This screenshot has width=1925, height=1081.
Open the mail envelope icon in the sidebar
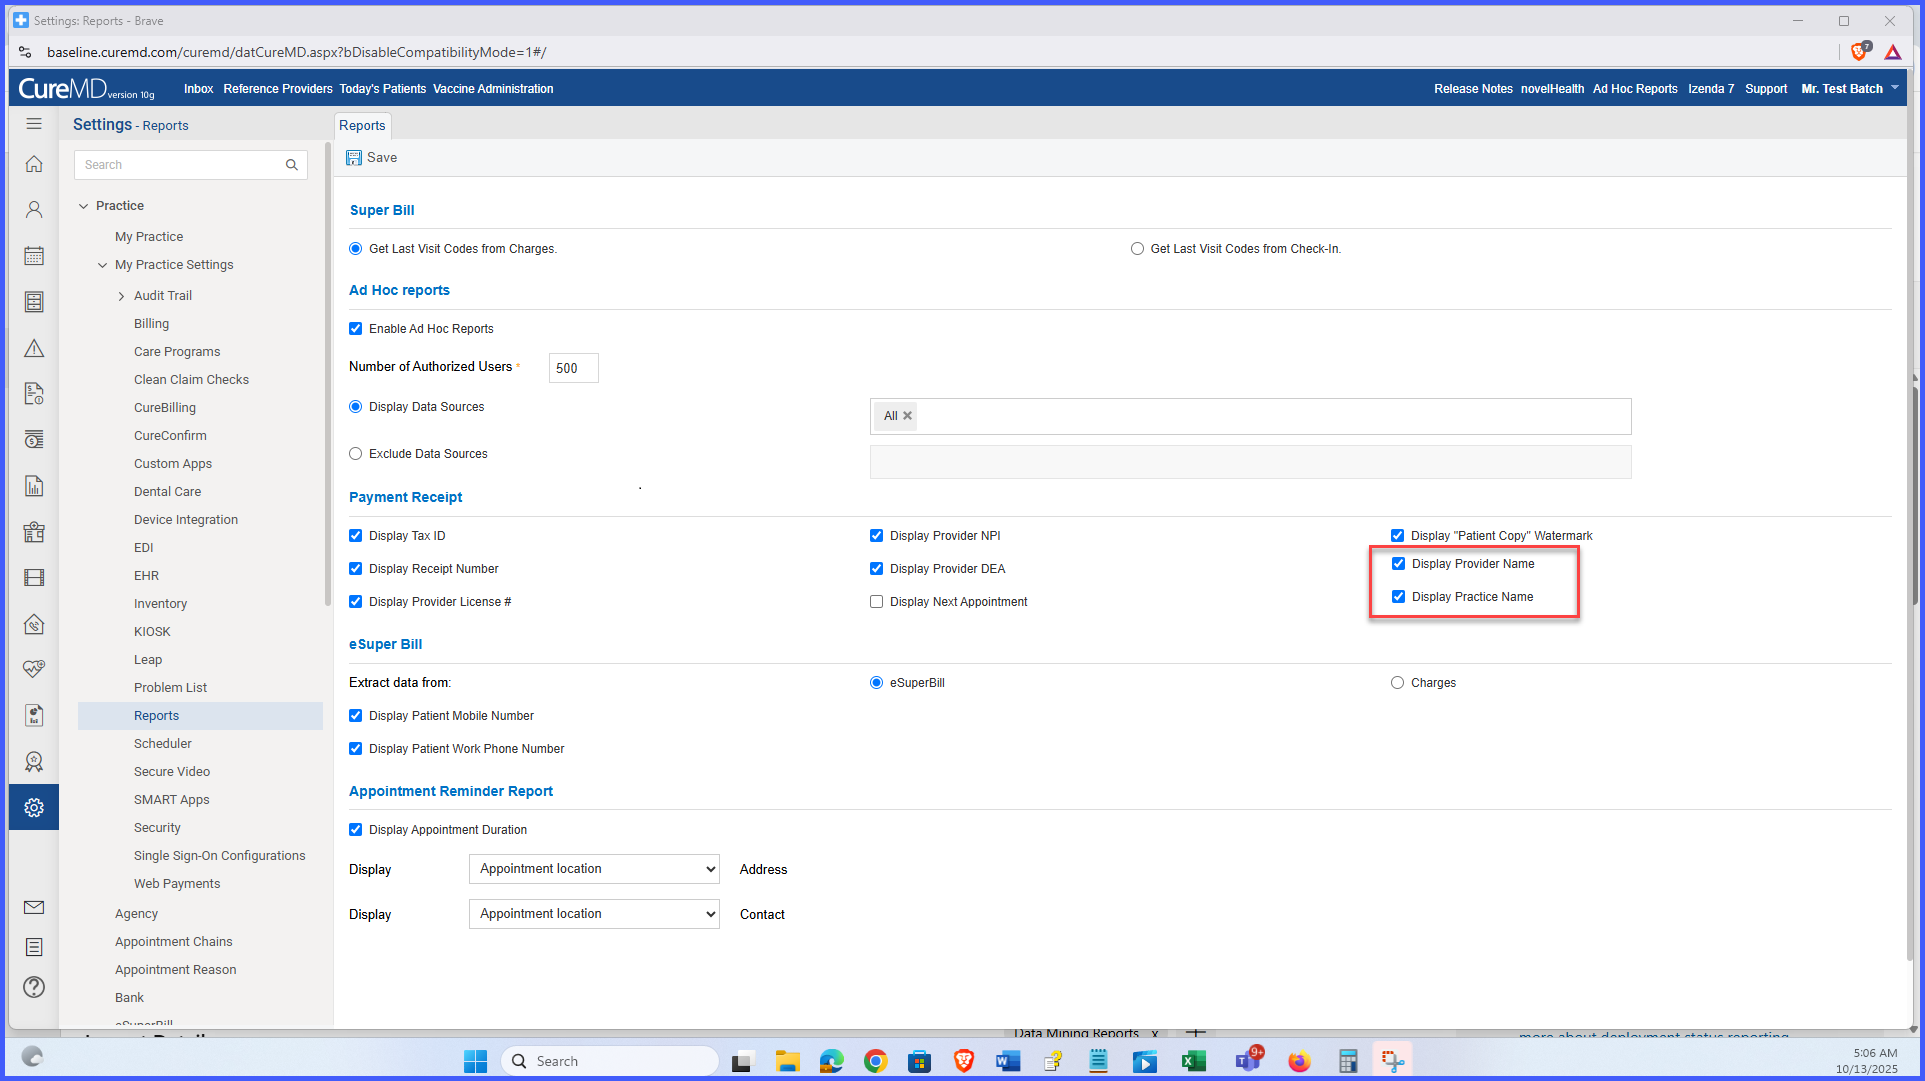coord(34,908)
